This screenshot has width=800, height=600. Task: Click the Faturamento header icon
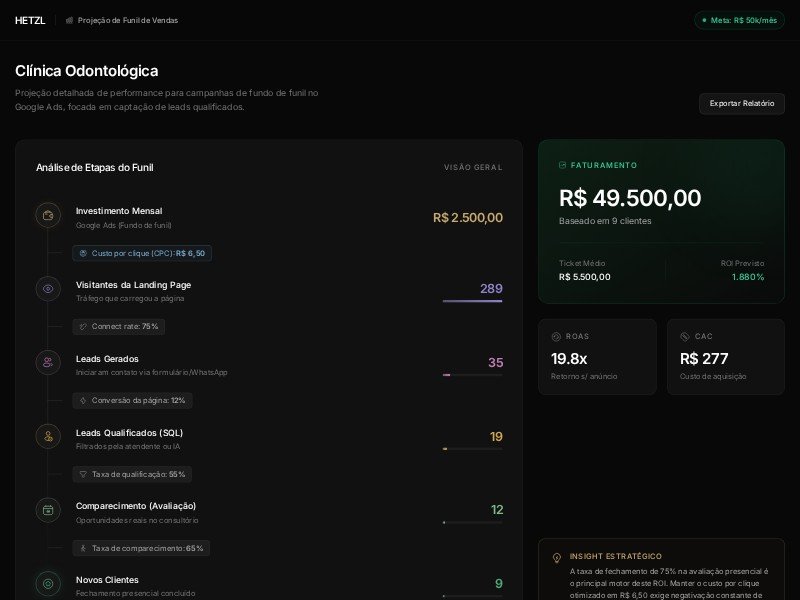(x=563, y=165)
